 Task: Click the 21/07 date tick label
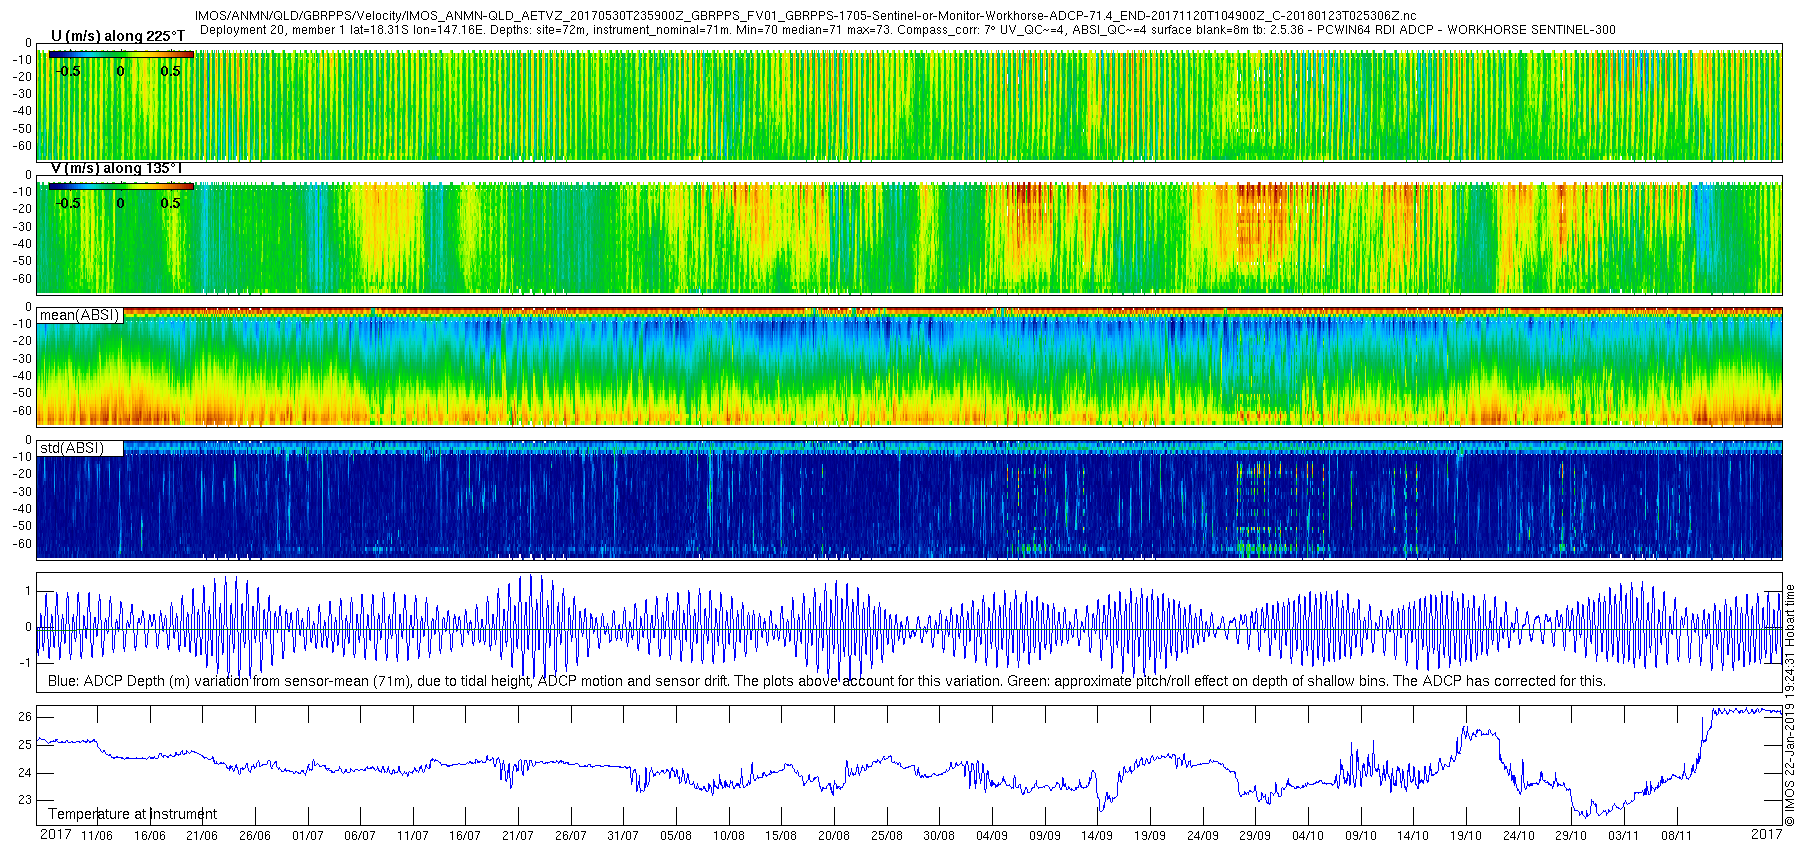pos(517,836)
